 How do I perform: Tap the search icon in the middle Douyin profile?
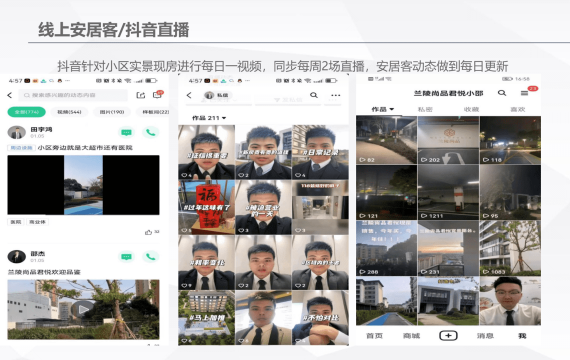(x=314, y=95)
